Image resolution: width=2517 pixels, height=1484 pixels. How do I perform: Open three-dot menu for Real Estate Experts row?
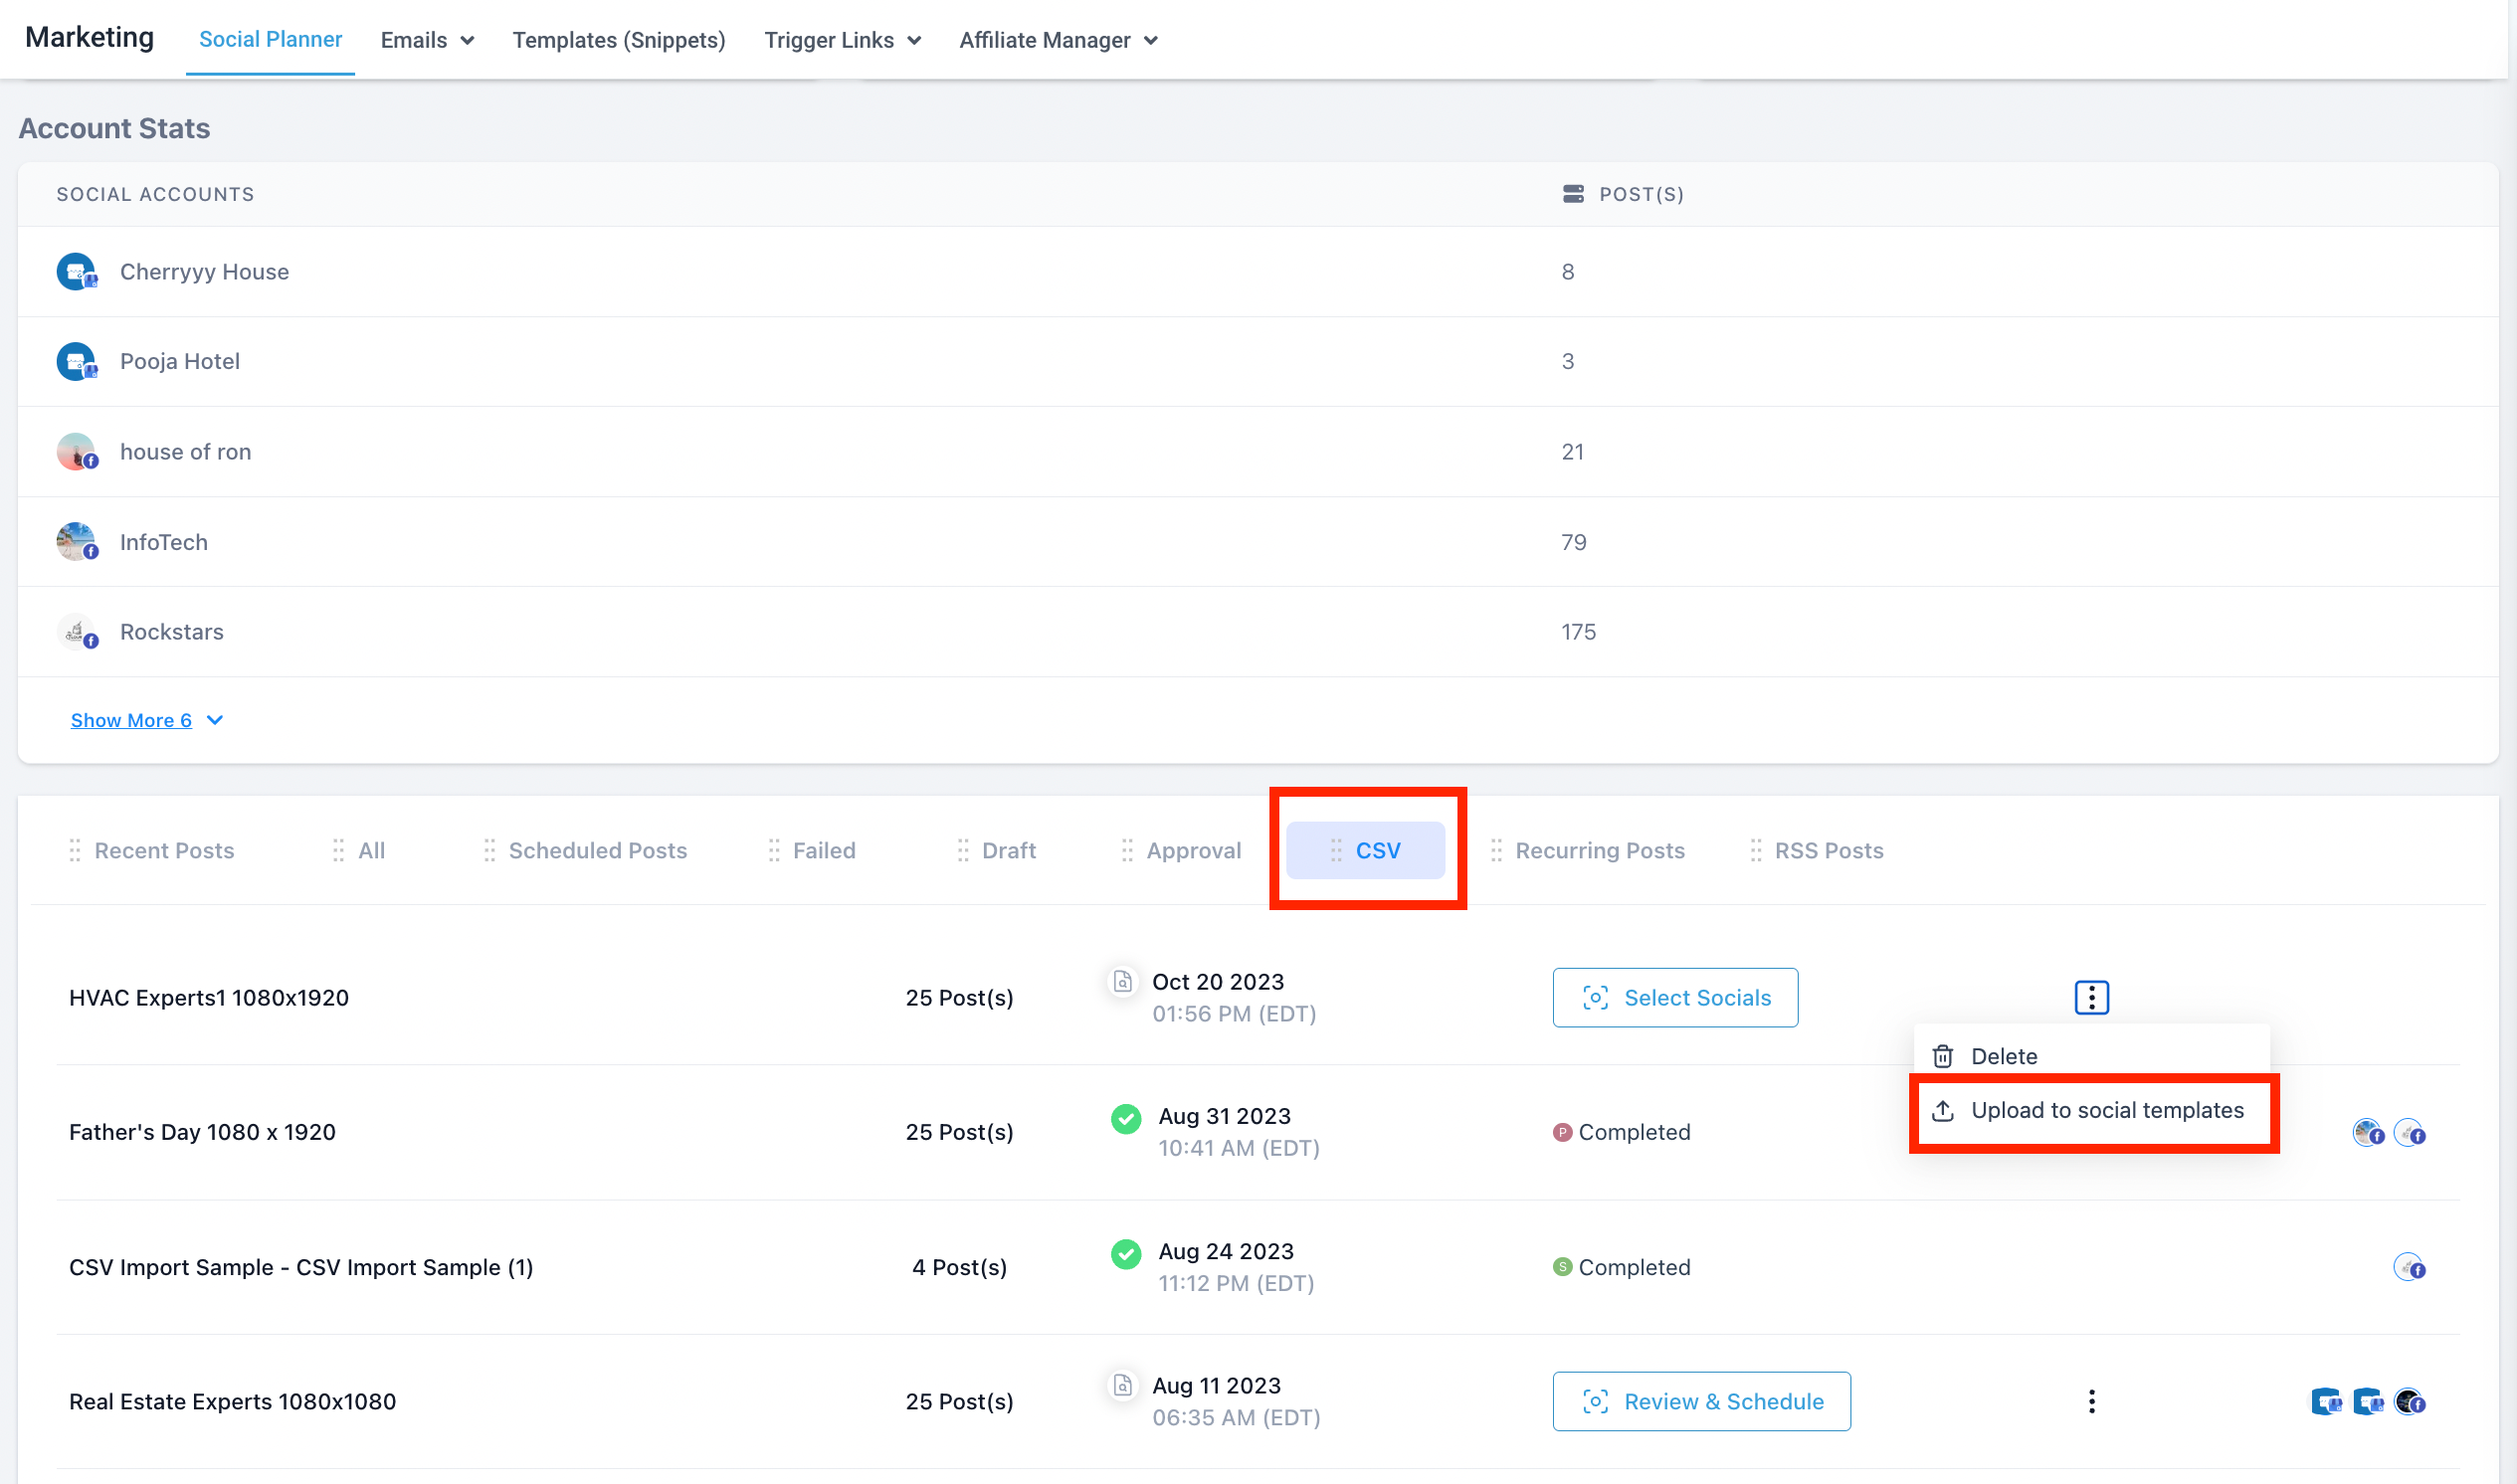tap(2092, 1402)
